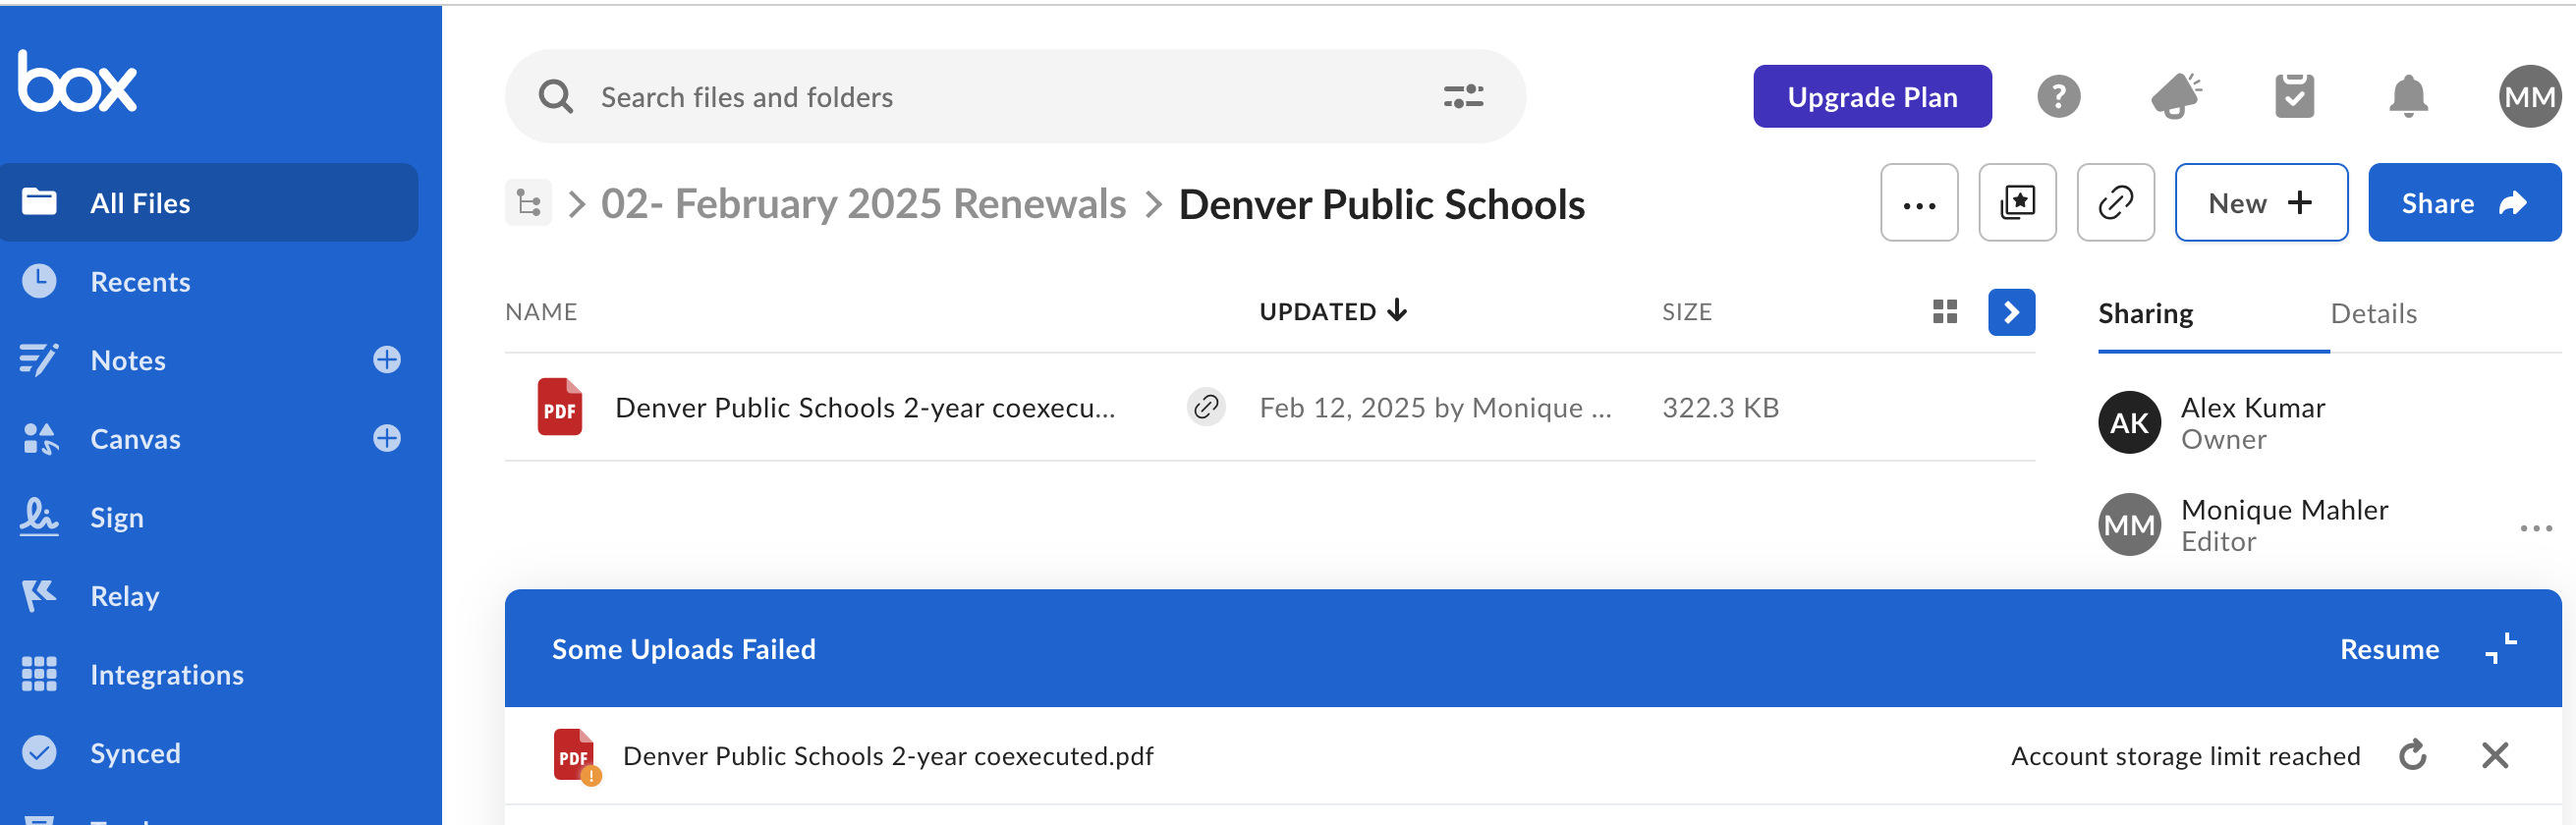This screenshot has height=825, width=2576.
Task: Click the AK avatar
Action: click(2129, 423)
